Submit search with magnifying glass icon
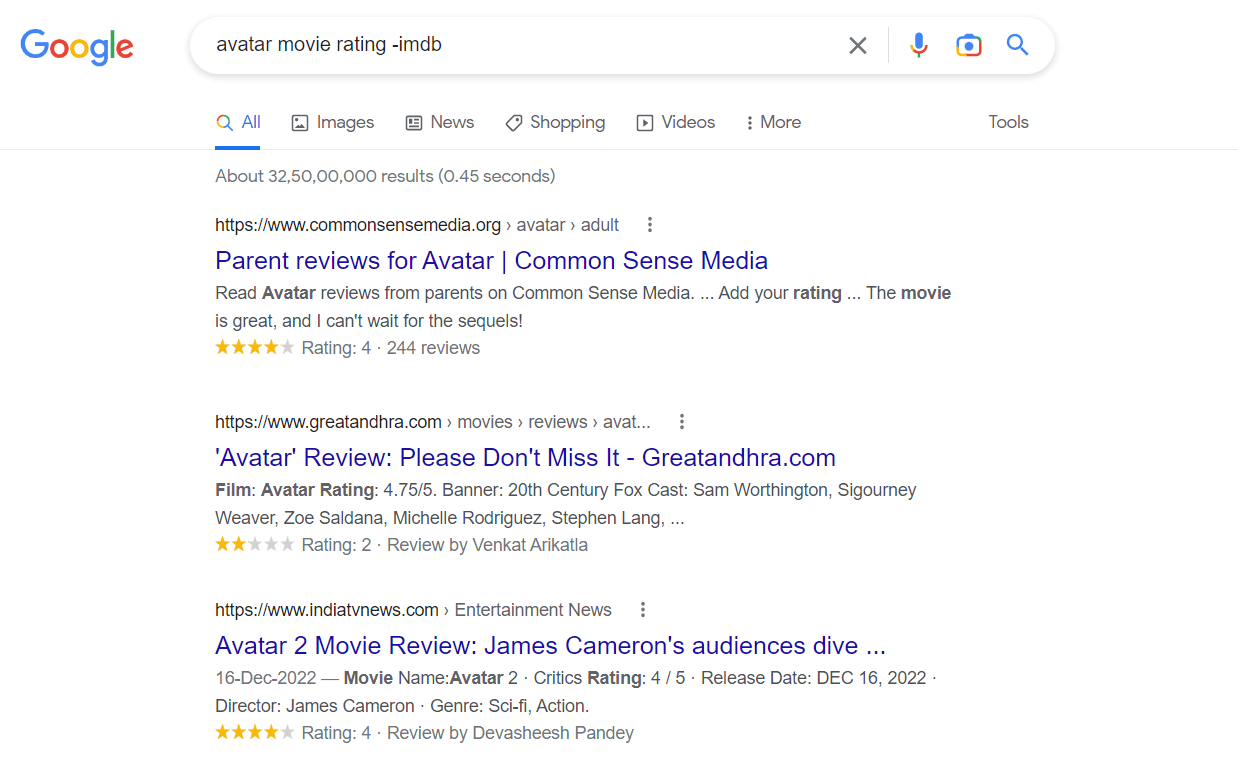Viewport: 1238px width, 768px height. (x=1017, y=45)
